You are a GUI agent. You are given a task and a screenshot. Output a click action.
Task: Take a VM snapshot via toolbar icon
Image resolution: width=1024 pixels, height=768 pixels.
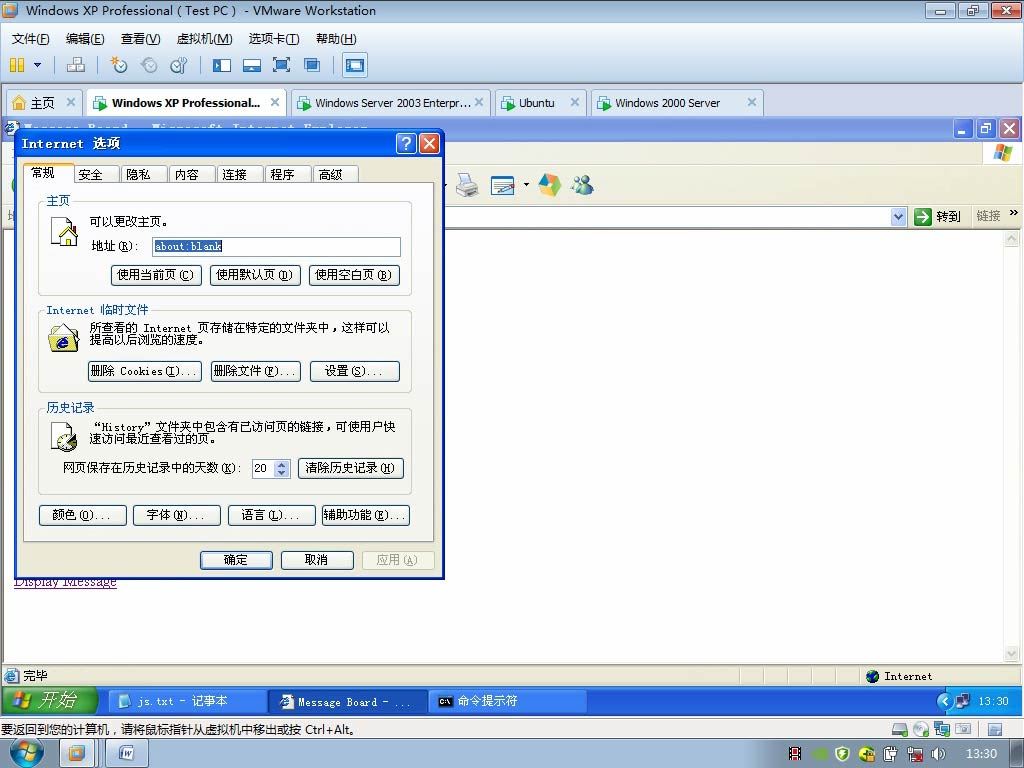coord(118,65)
